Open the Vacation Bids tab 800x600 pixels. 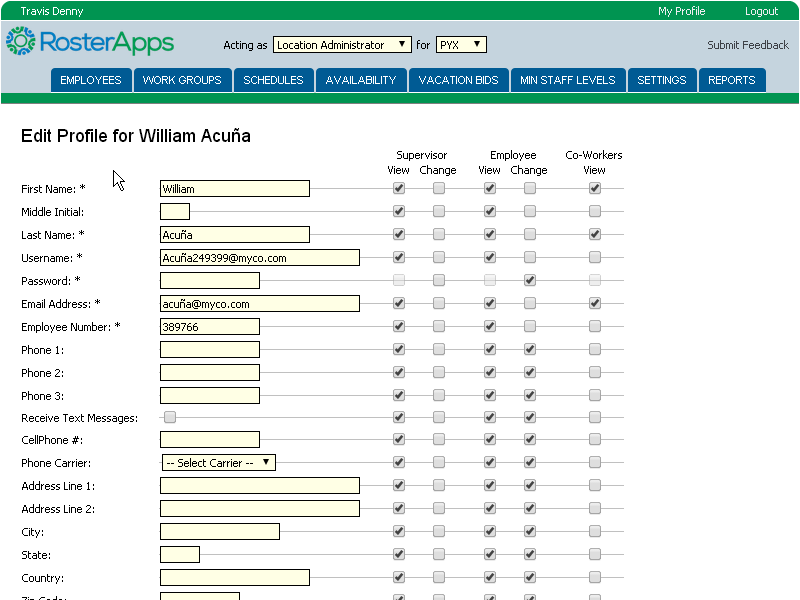(459, 80)
